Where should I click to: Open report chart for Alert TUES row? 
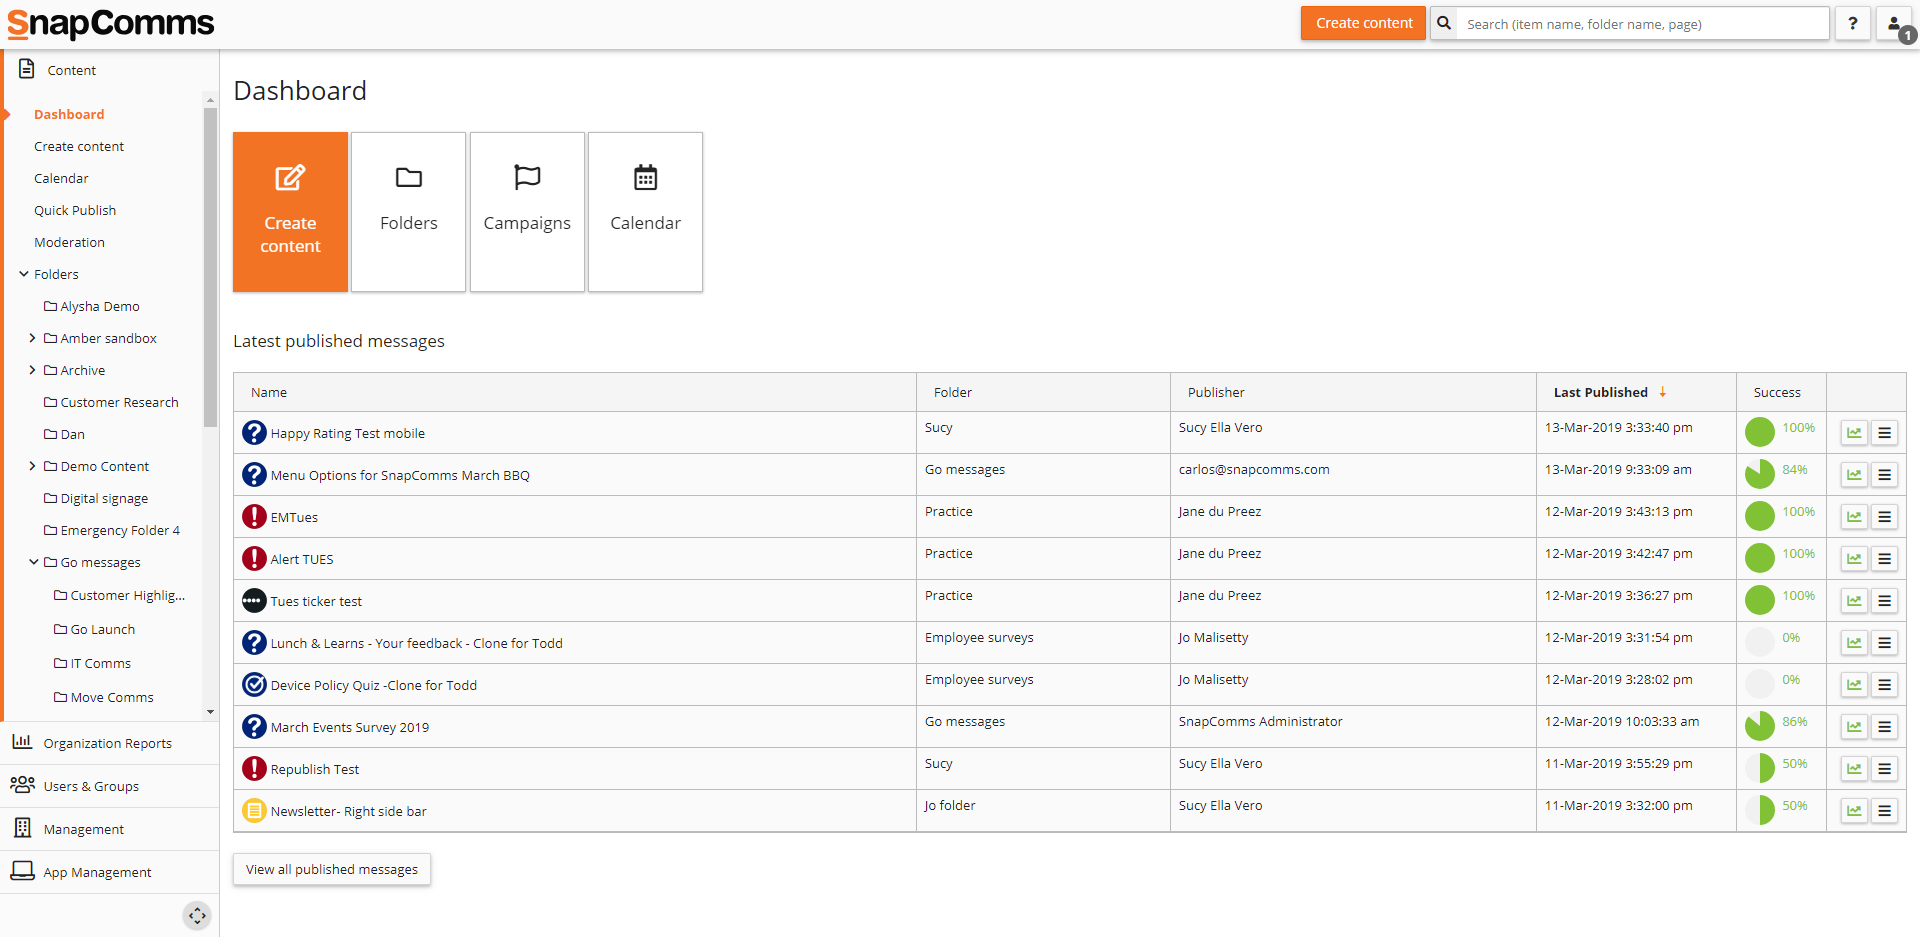tap(1854, 559)
